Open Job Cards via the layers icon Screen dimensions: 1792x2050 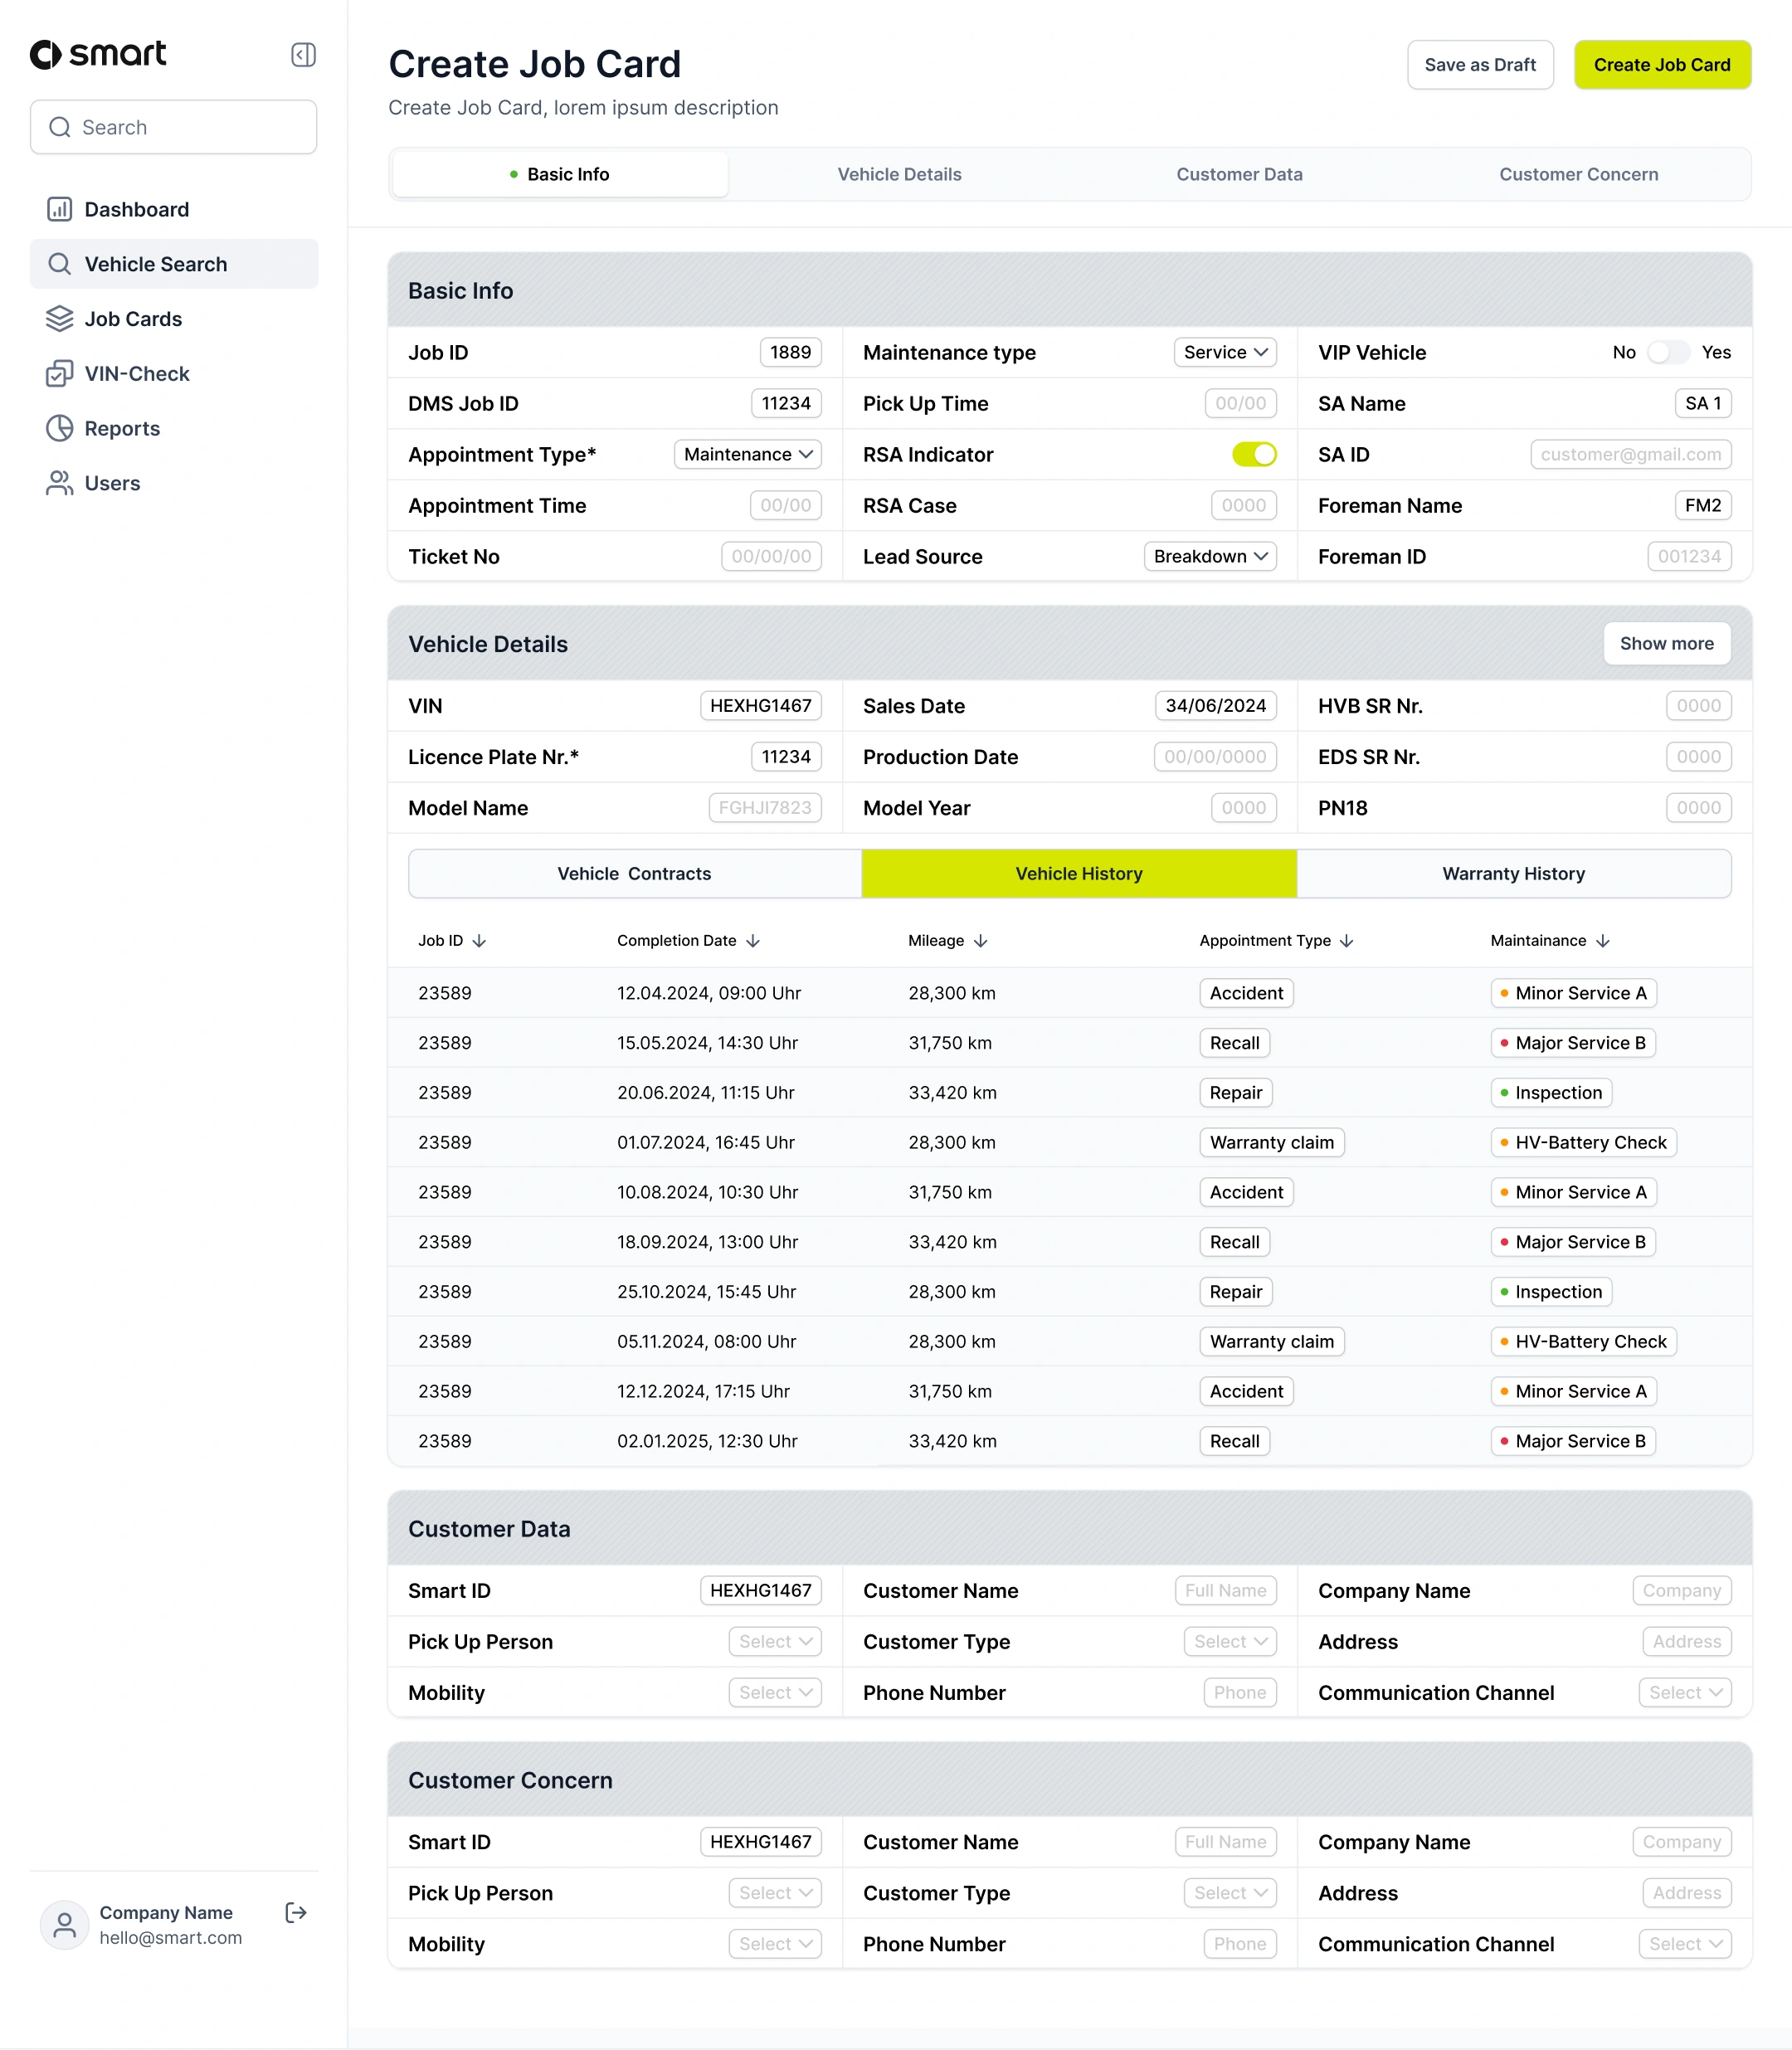point(60,319)
